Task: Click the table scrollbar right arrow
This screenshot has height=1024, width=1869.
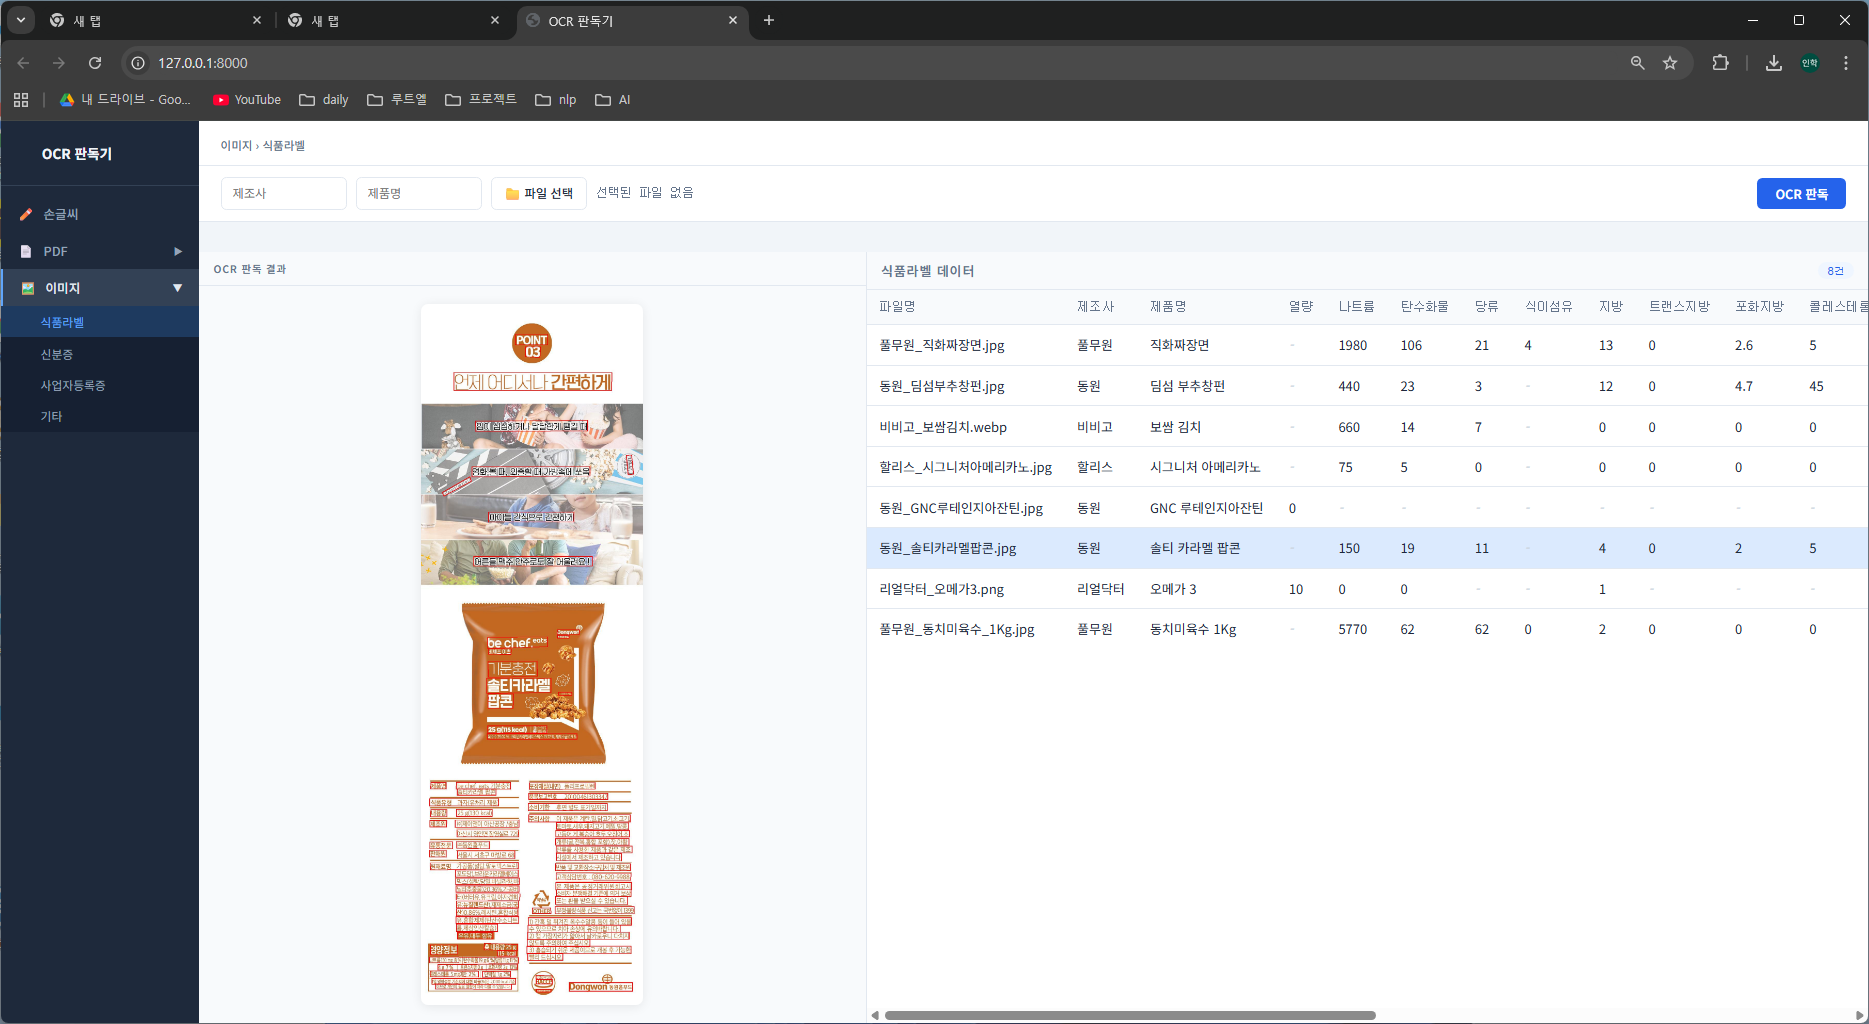Action: point(1859,1015)
